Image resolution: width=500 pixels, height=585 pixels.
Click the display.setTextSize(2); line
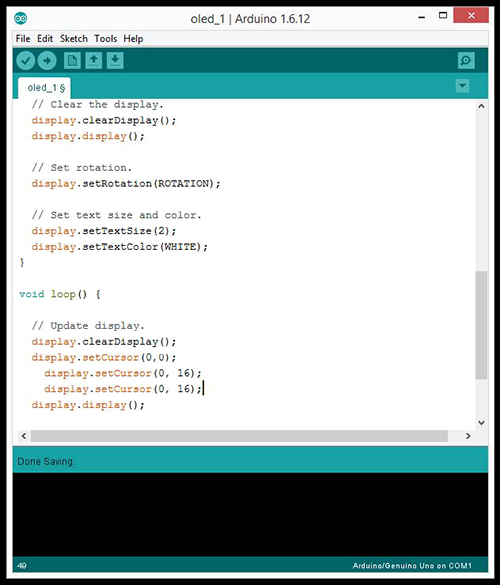tap(104, 231)
